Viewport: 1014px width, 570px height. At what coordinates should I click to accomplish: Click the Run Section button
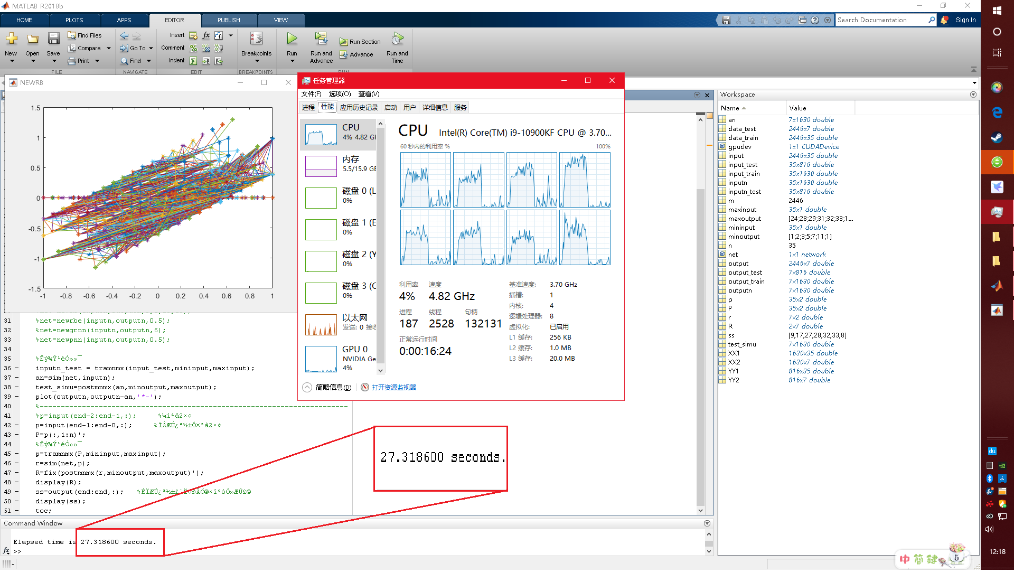coord(357,41)
